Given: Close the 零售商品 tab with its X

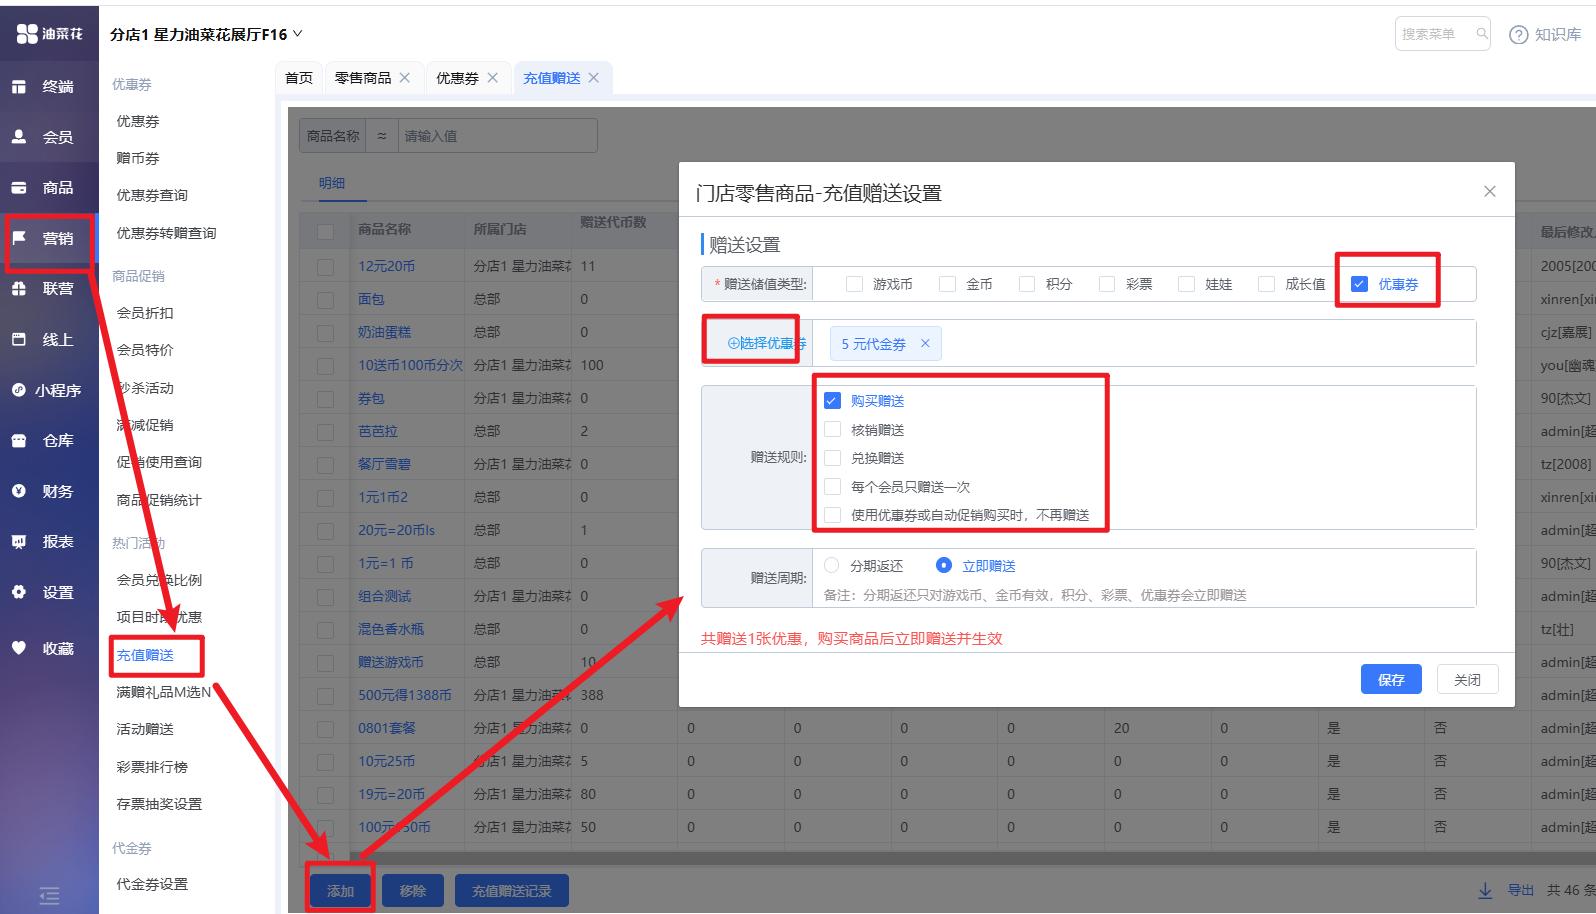Looking at the screenshot, I should [404, 78].
